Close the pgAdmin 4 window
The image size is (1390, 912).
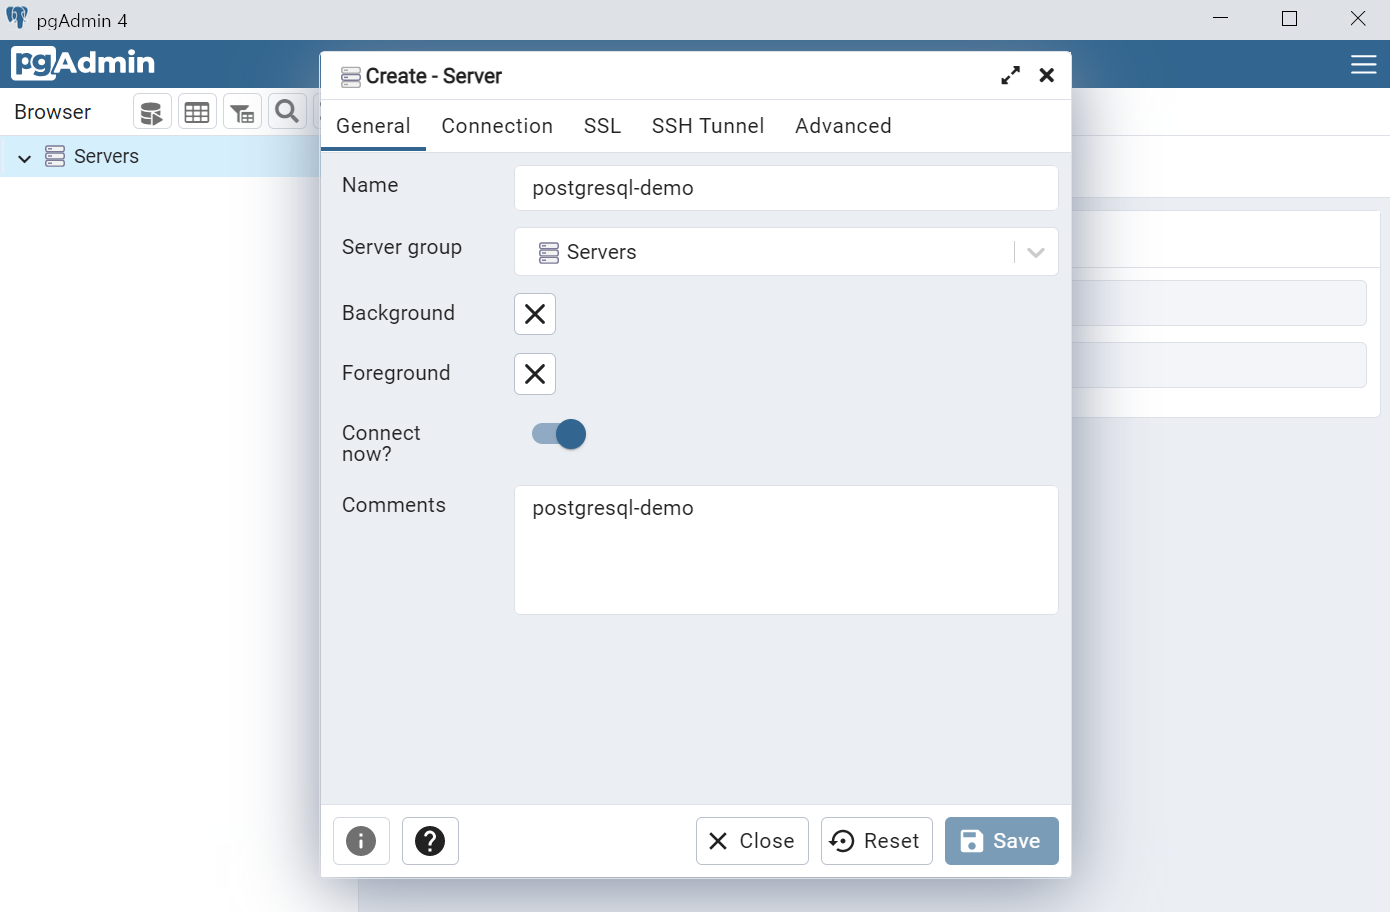click(1358, 18)
